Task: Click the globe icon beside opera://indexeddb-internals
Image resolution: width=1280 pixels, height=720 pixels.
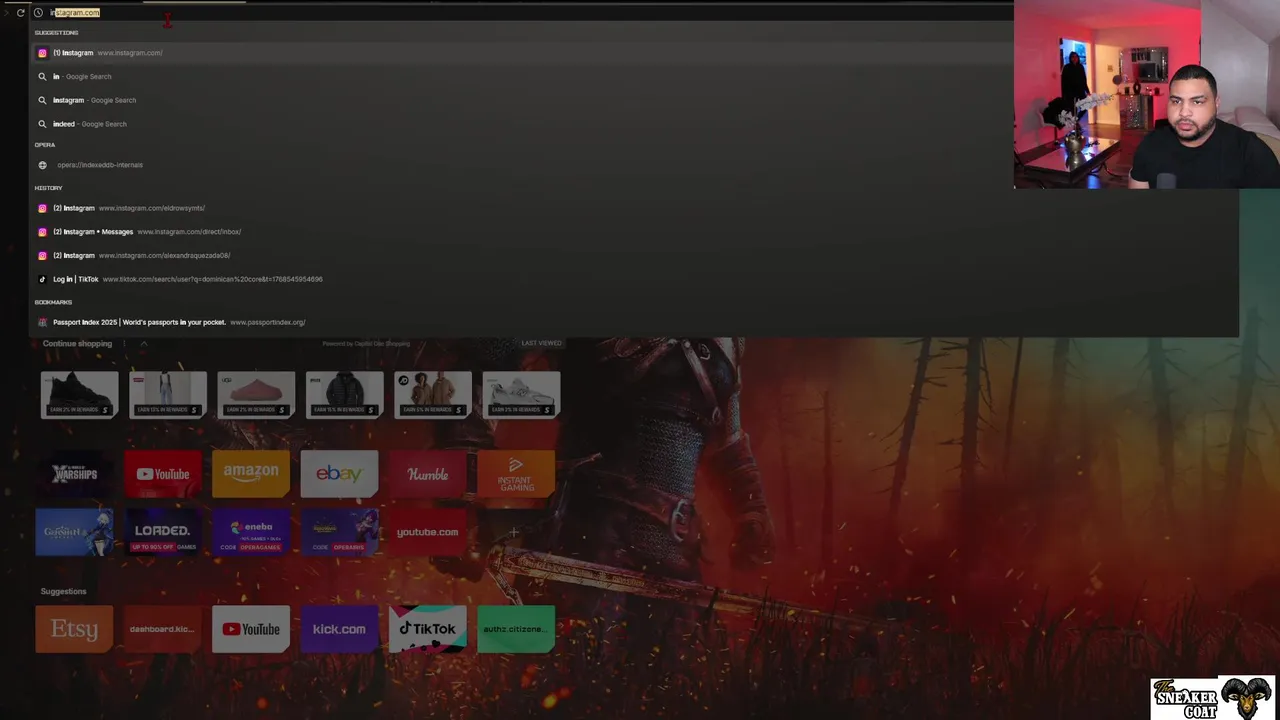Action: click(42, 165)
